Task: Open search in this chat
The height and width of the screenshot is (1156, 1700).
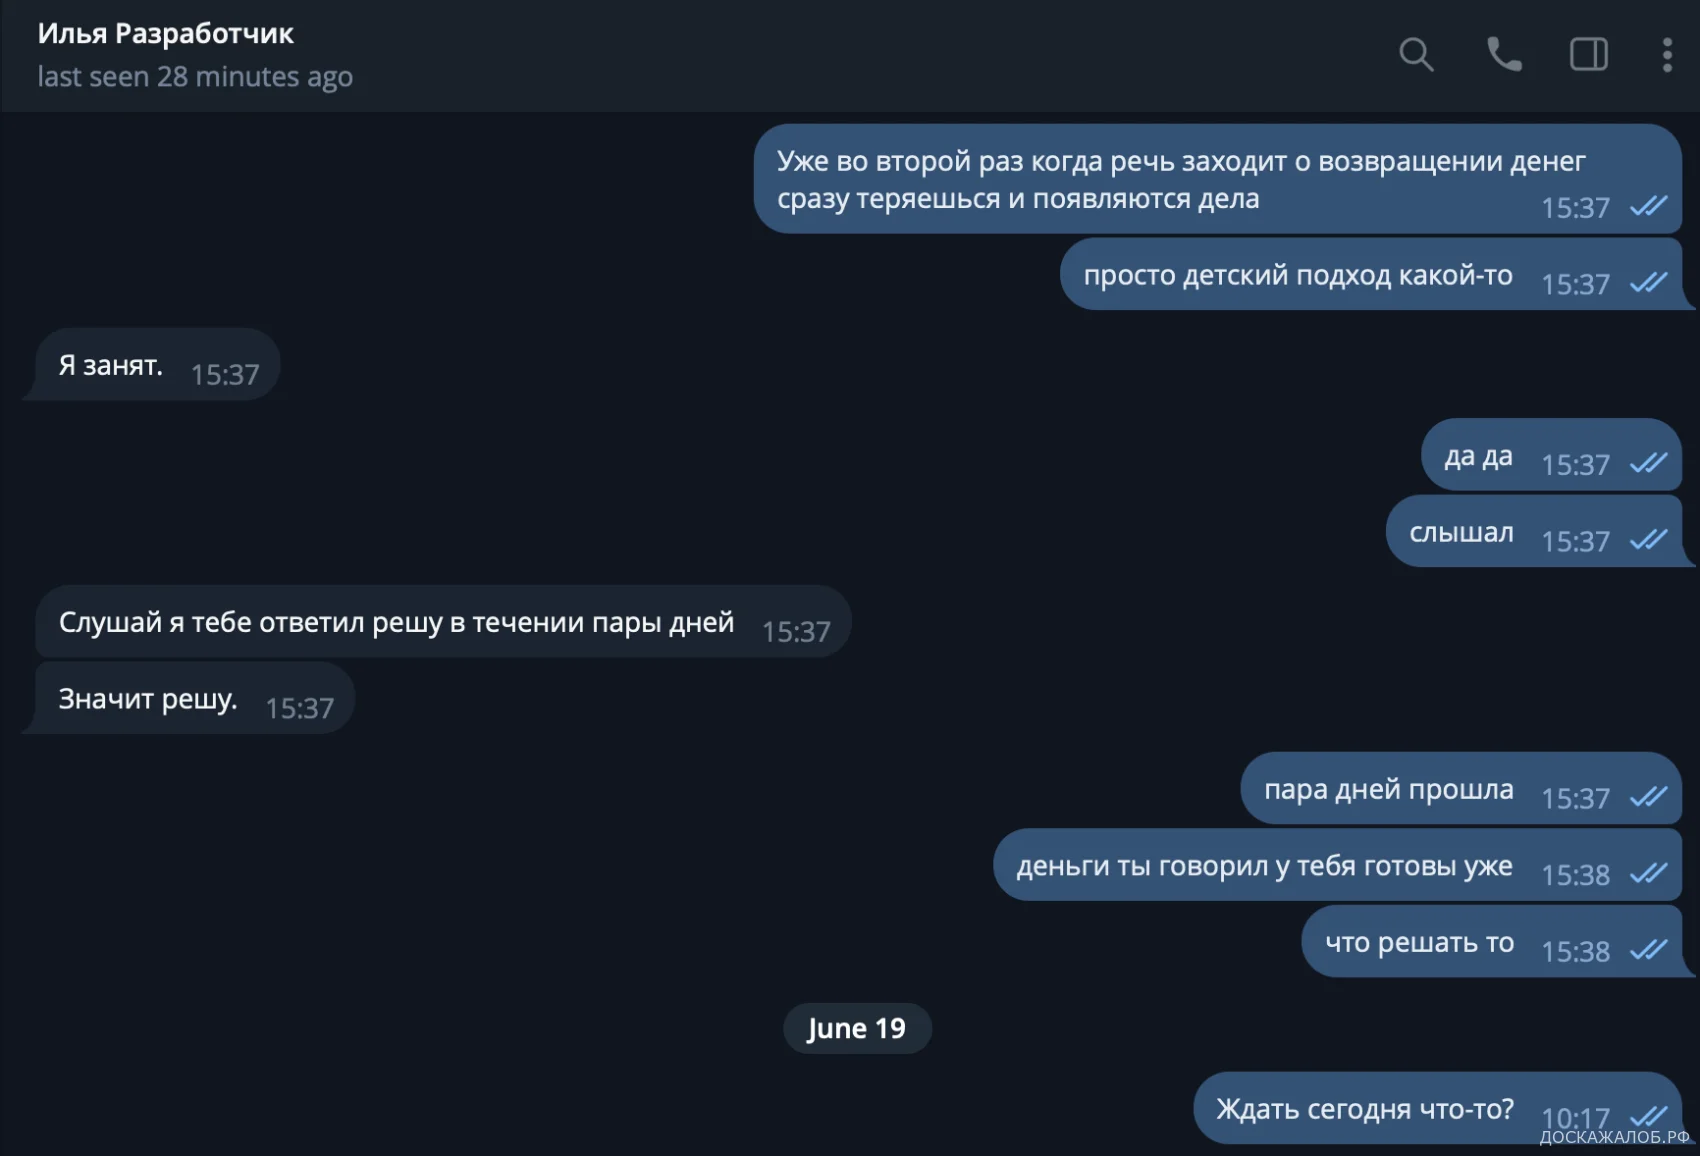Action: pyautogui.click(x=1416, y=54)
